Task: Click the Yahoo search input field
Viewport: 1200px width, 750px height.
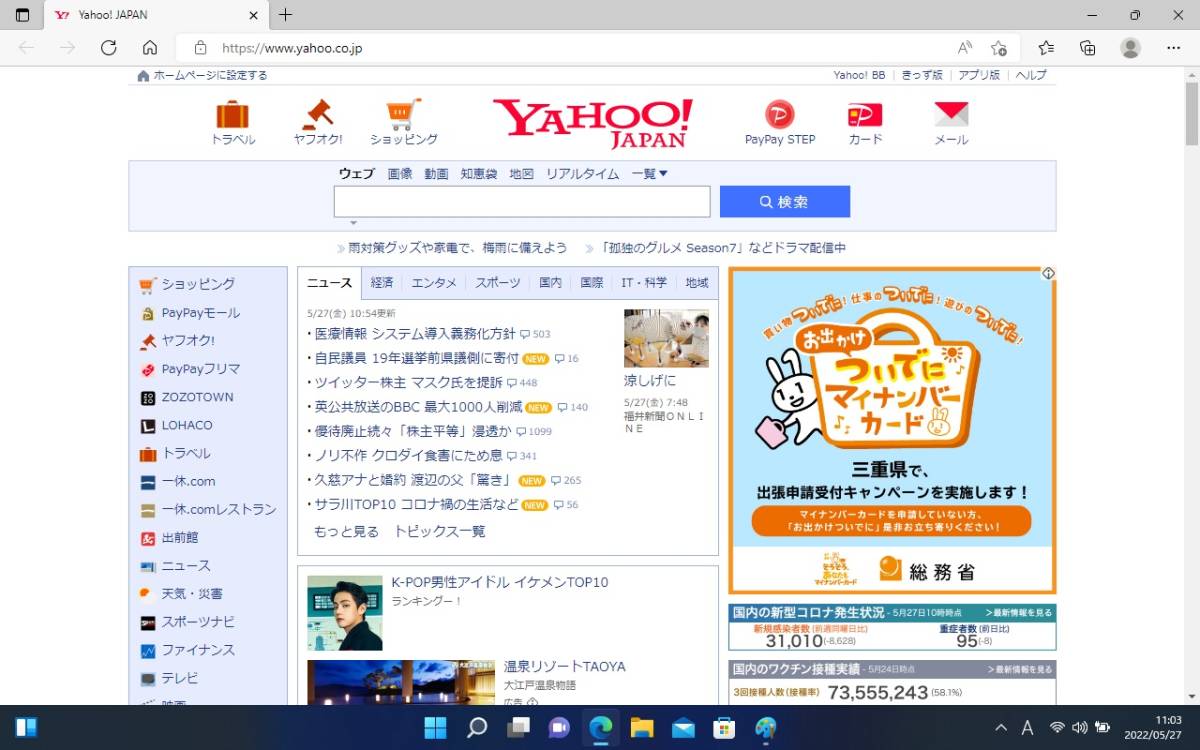Action: point(522,201)
